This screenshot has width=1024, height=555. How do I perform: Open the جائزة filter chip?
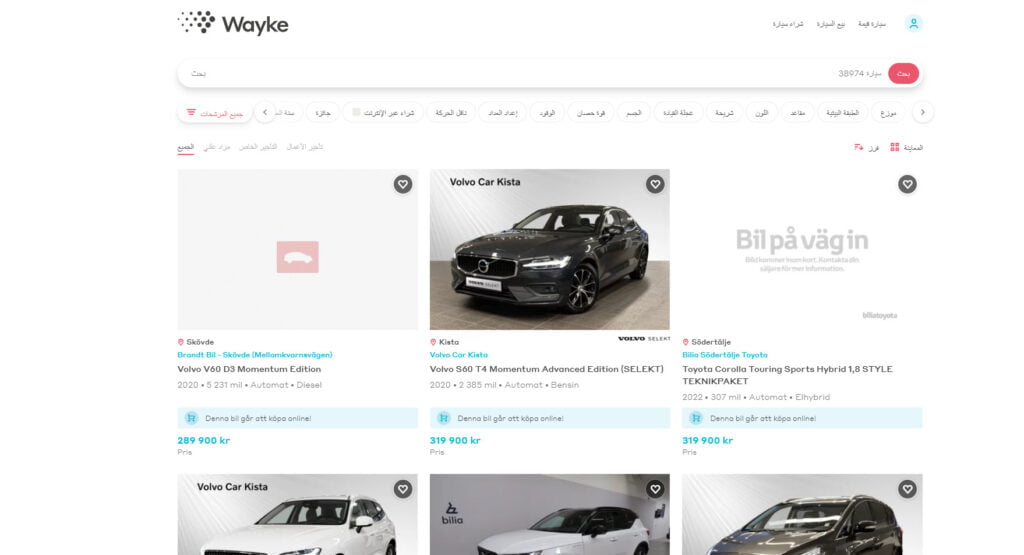(323, 112)
